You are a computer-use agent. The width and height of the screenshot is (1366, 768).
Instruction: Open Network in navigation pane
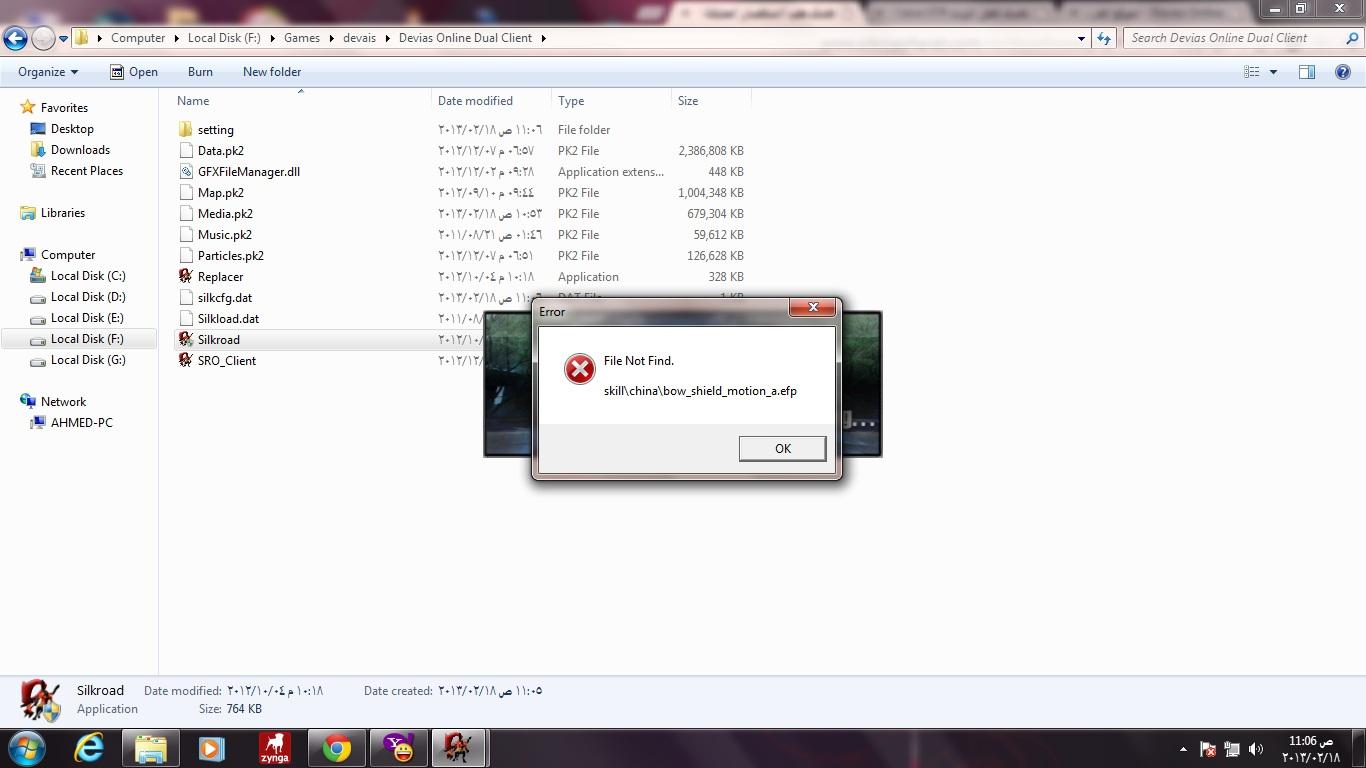tap(63, 402)
